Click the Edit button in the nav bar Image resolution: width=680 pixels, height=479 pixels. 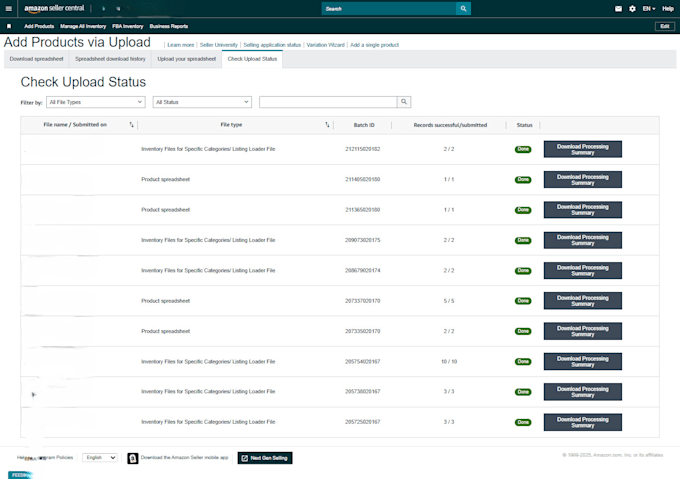click(x=665, y=26)
